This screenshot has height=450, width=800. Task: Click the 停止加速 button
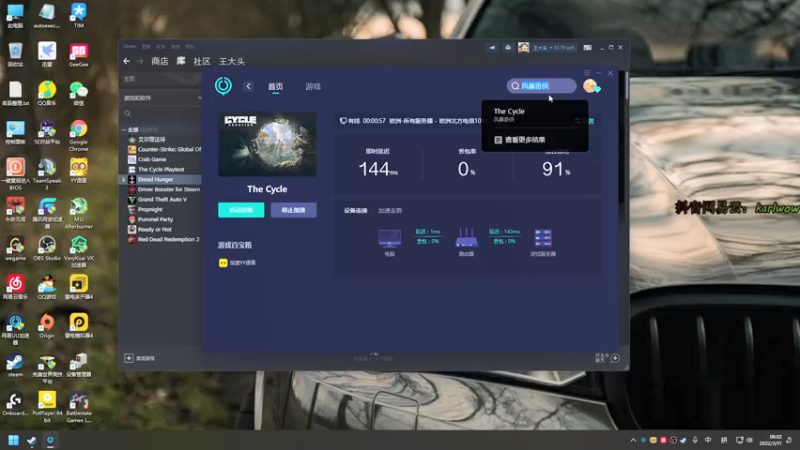click(293, 210)
